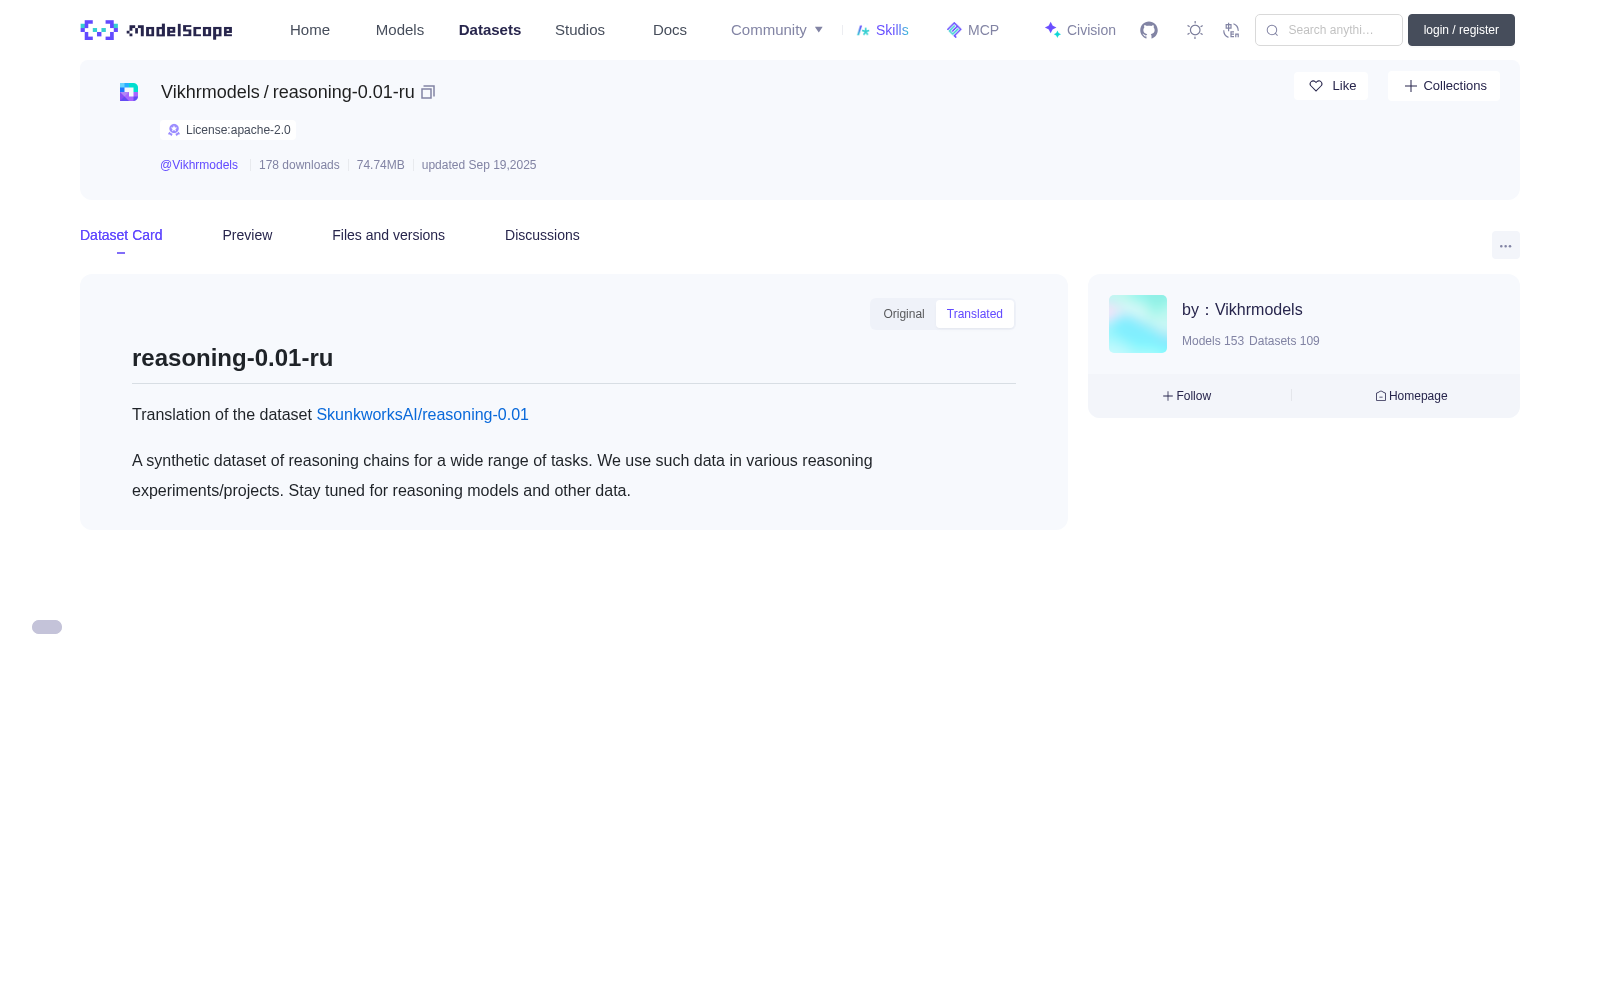Click the '74.74MB' size text
This screenshot has width=1600, height=1000.
[381, 165]
